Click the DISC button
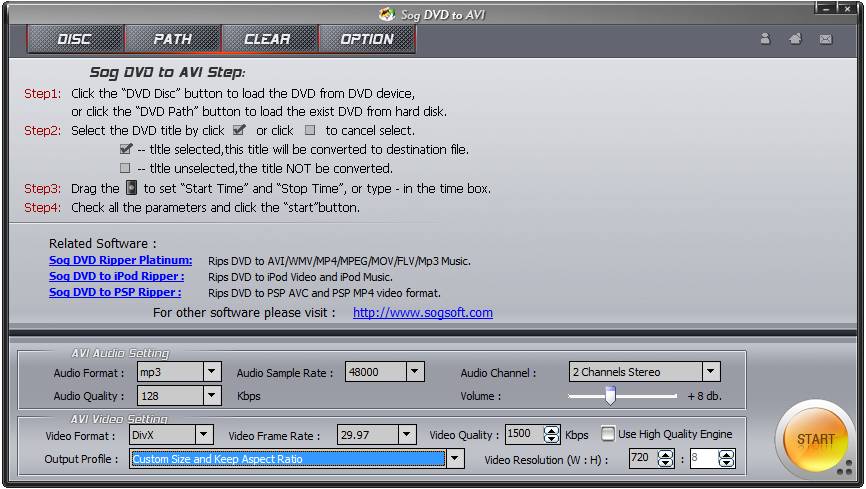 pos(75,39)
